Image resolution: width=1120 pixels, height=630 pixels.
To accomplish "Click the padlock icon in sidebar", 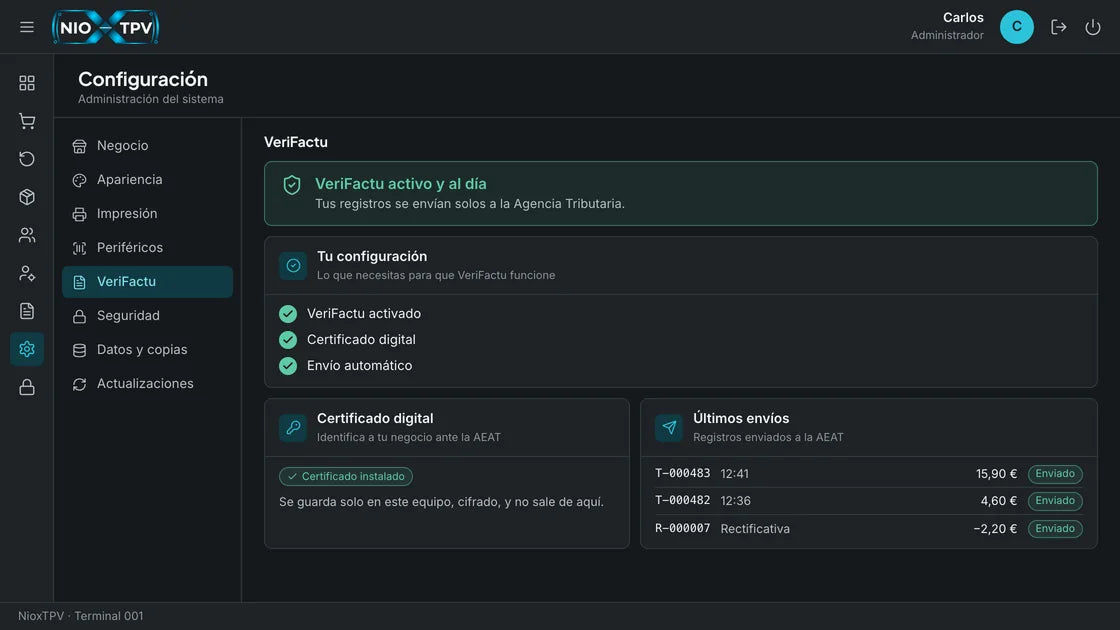I will [x=27, y=387].
